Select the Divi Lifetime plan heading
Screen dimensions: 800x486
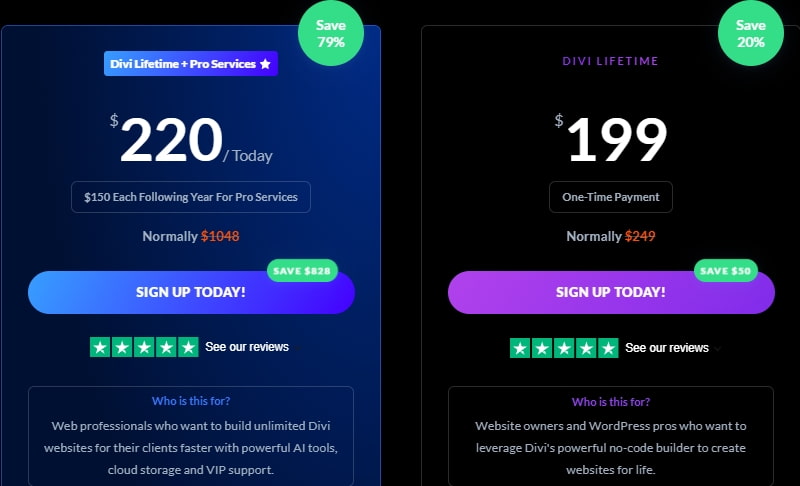pyautogui.click(x=610, y=62)
